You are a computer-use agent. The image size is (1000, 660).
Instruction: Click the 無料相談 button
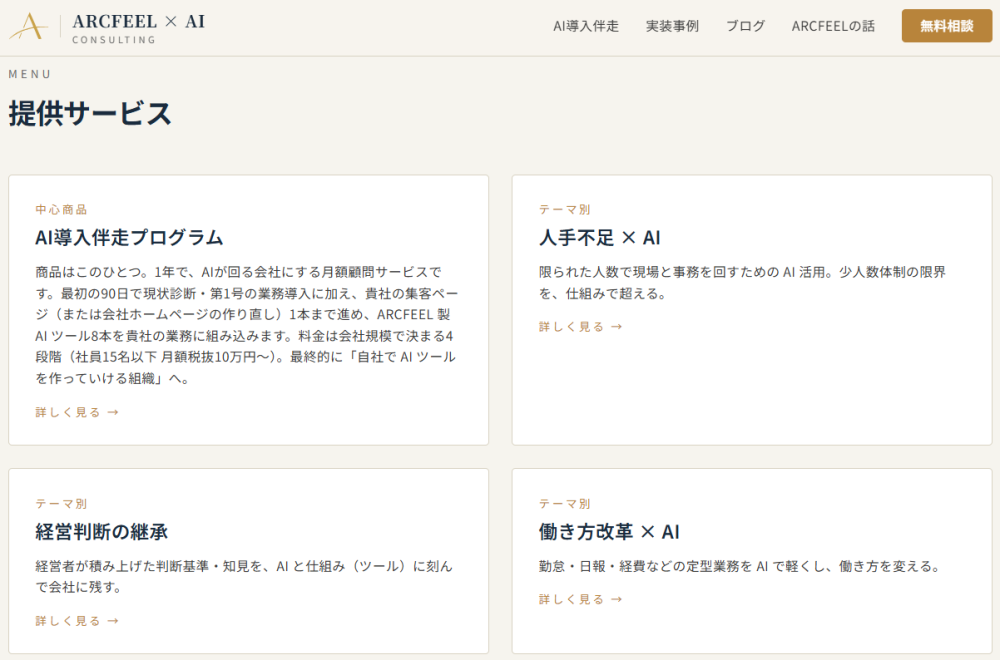tap(946, 26)
